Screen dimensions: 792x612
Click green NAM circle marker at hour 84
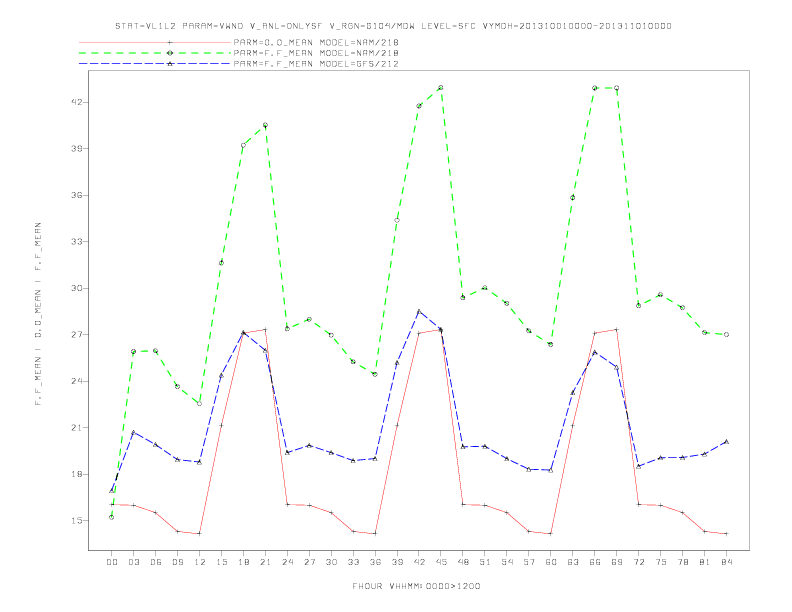pyautogui.click(x=726, y=335)
